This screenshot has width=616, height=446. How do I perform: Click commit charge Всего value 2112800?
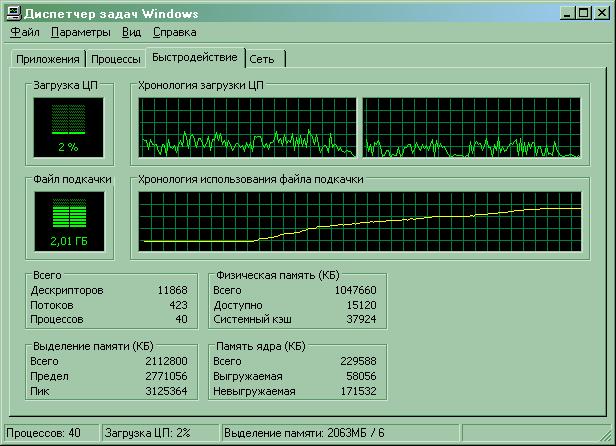click(166, 361)
